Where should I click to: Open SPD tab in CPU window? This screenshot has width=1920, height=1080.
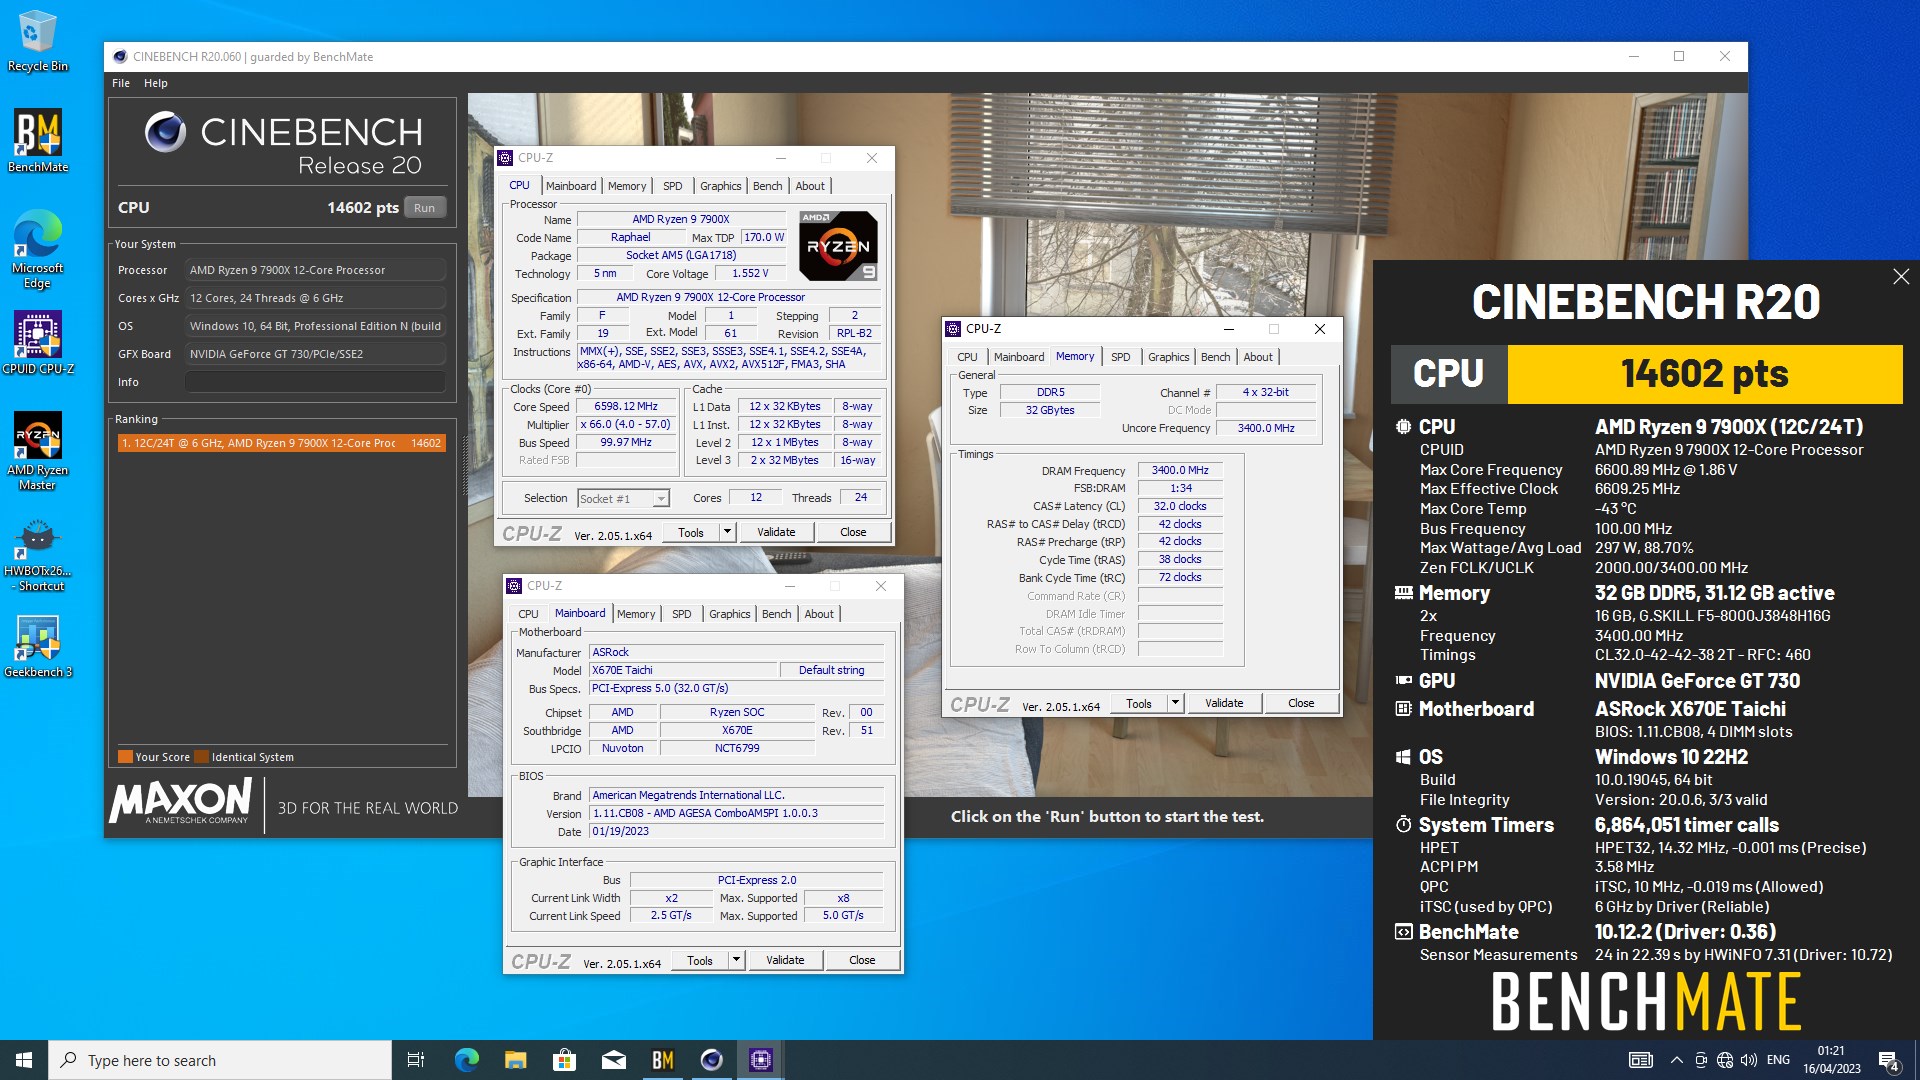673,186
